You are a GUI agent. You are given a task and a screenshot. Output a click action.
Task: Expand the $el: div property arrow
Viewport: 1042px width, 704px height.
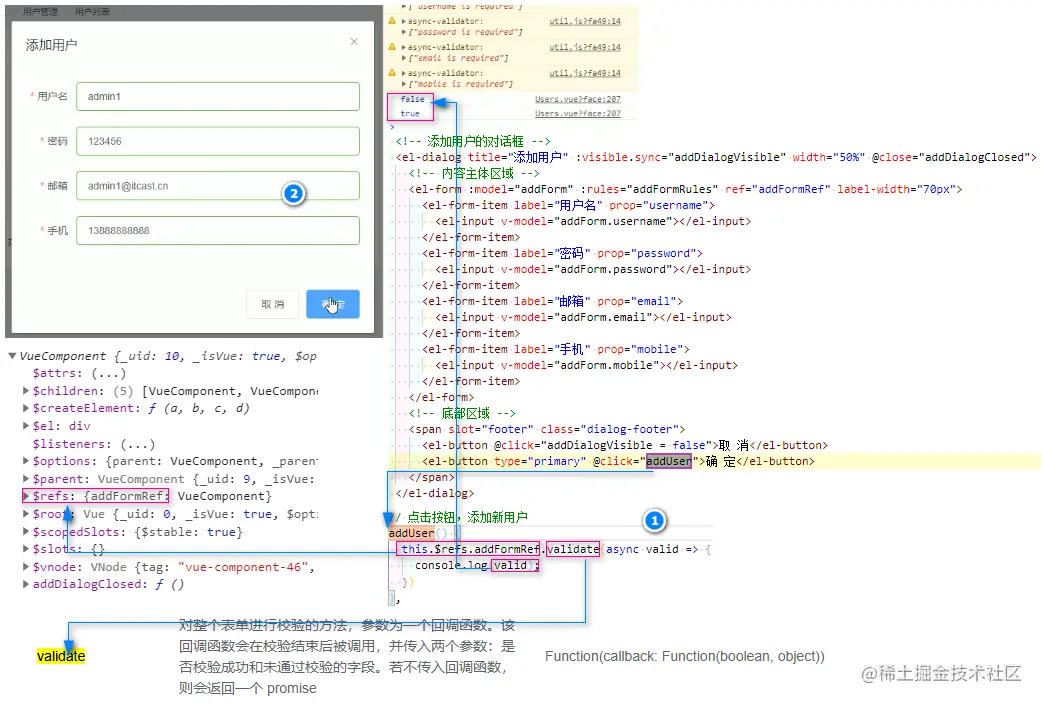pos(26,425)
